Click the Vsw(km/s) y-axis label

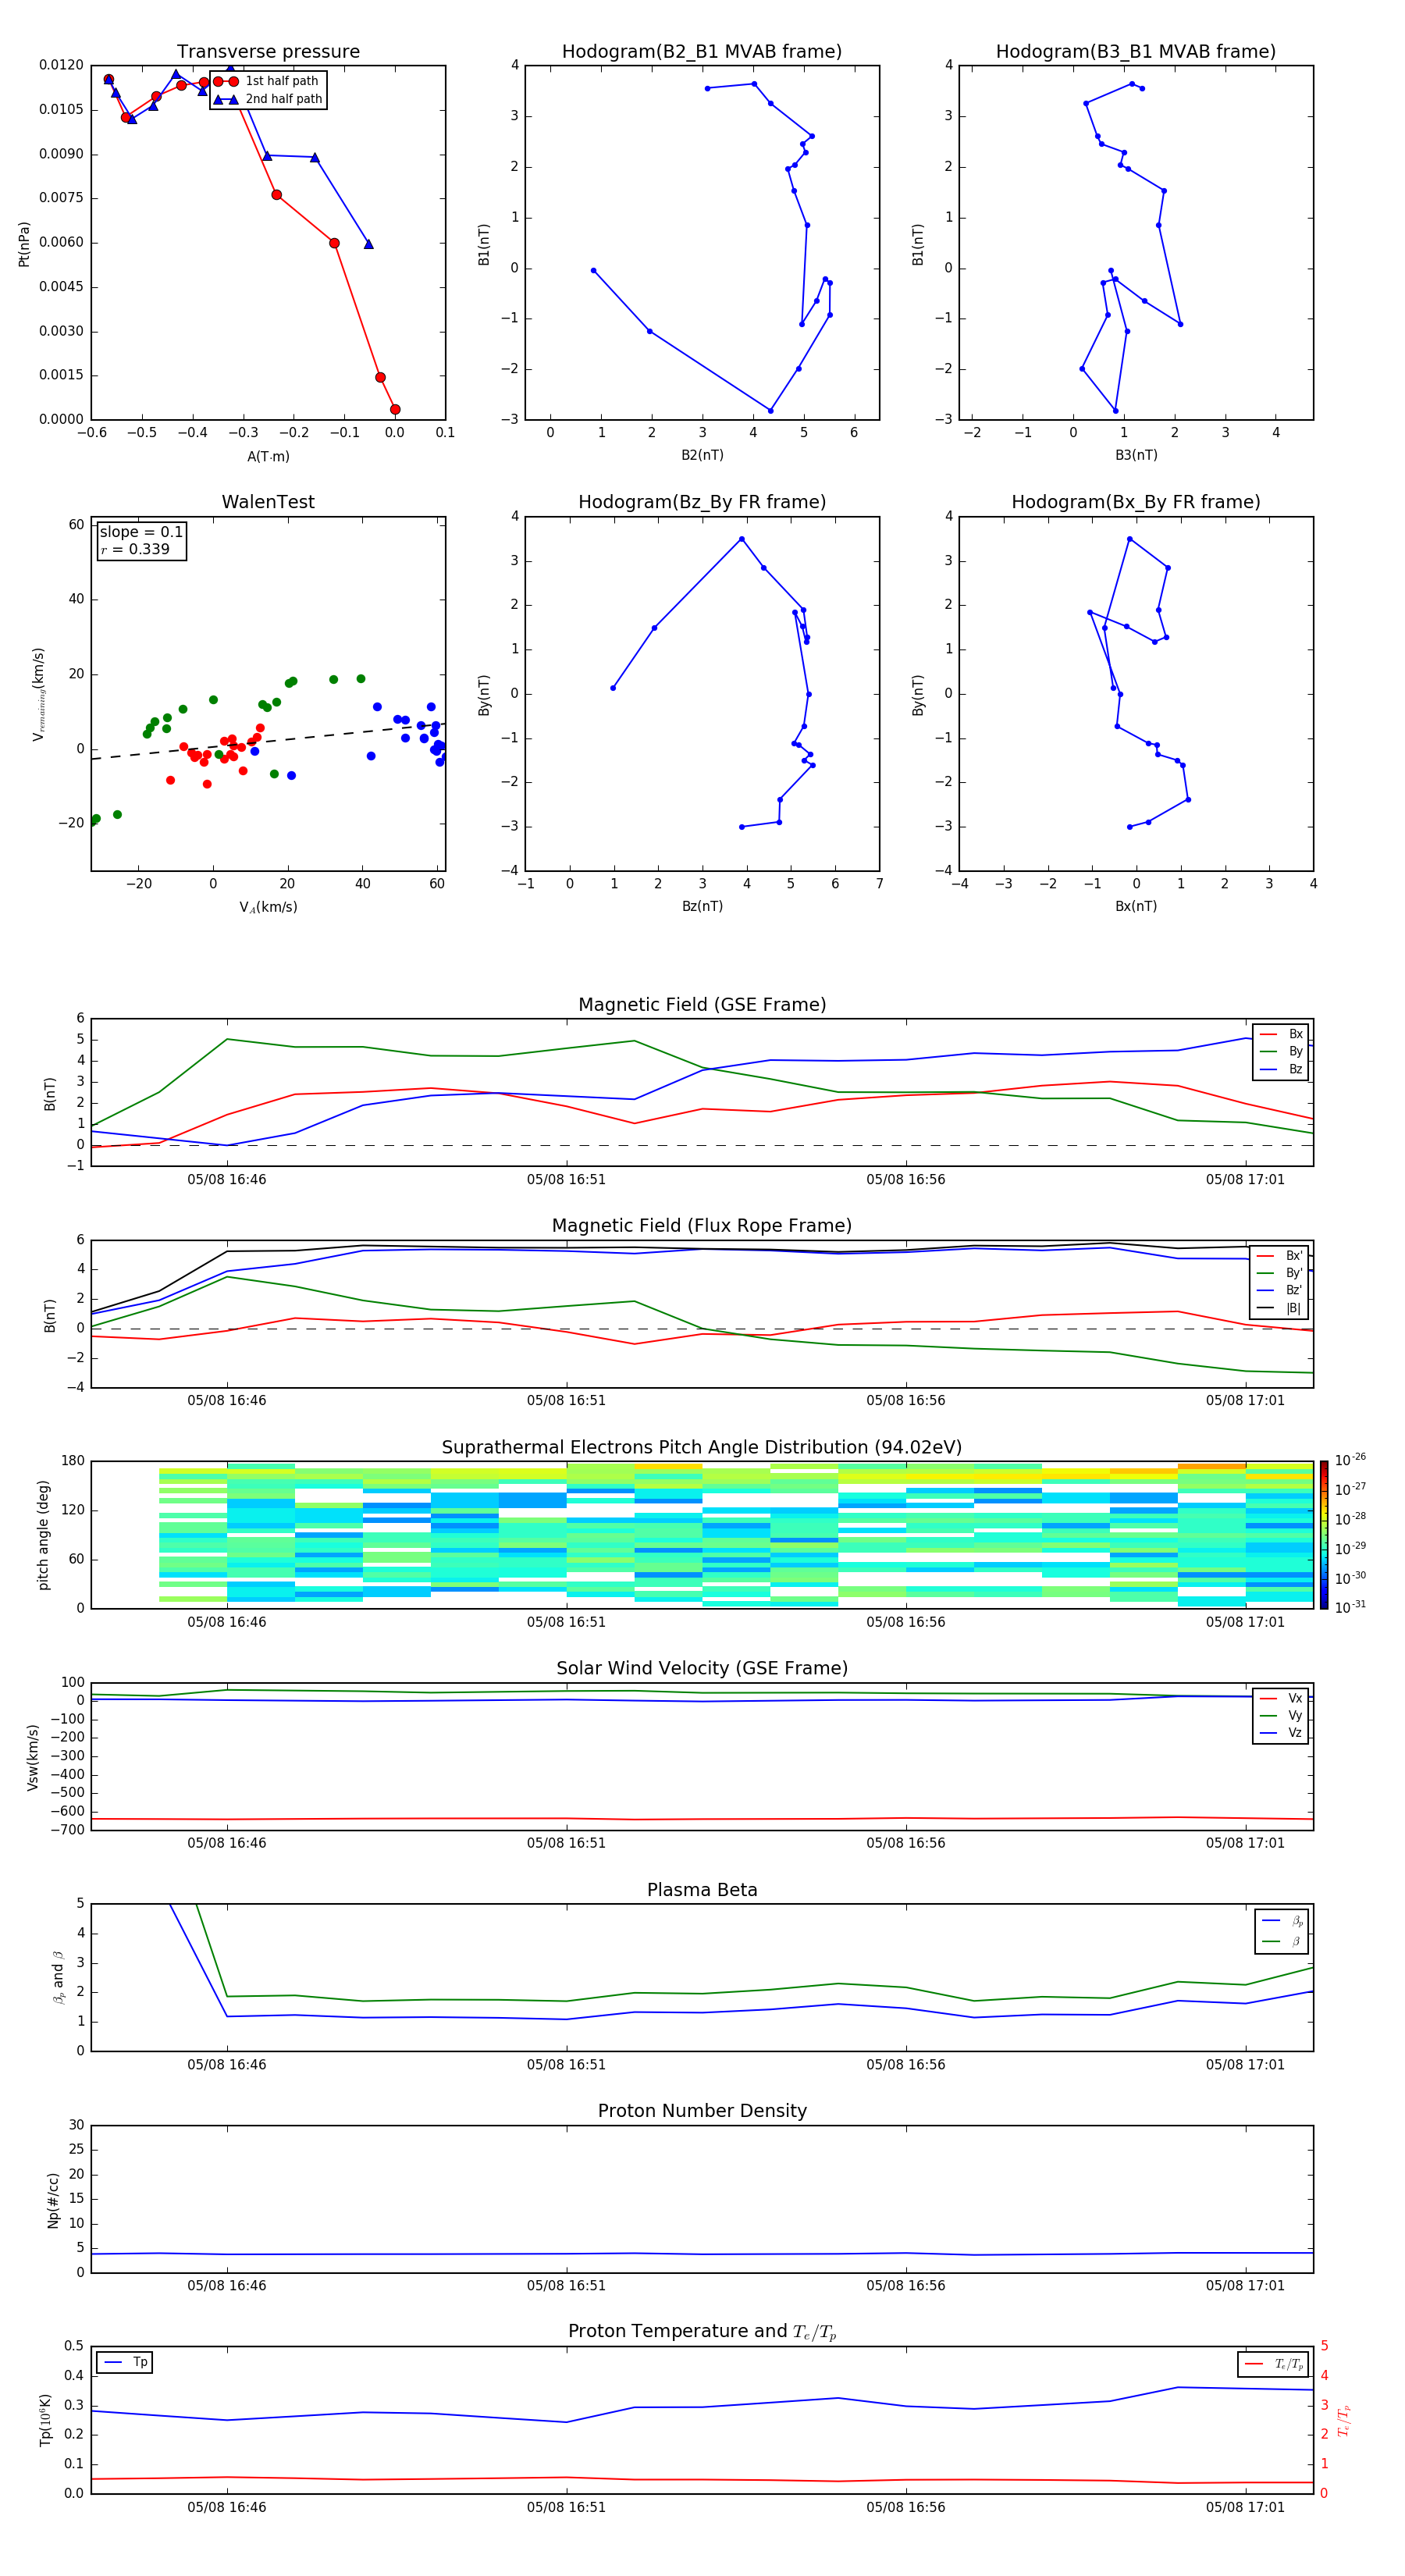click(x=33, y=1757)
